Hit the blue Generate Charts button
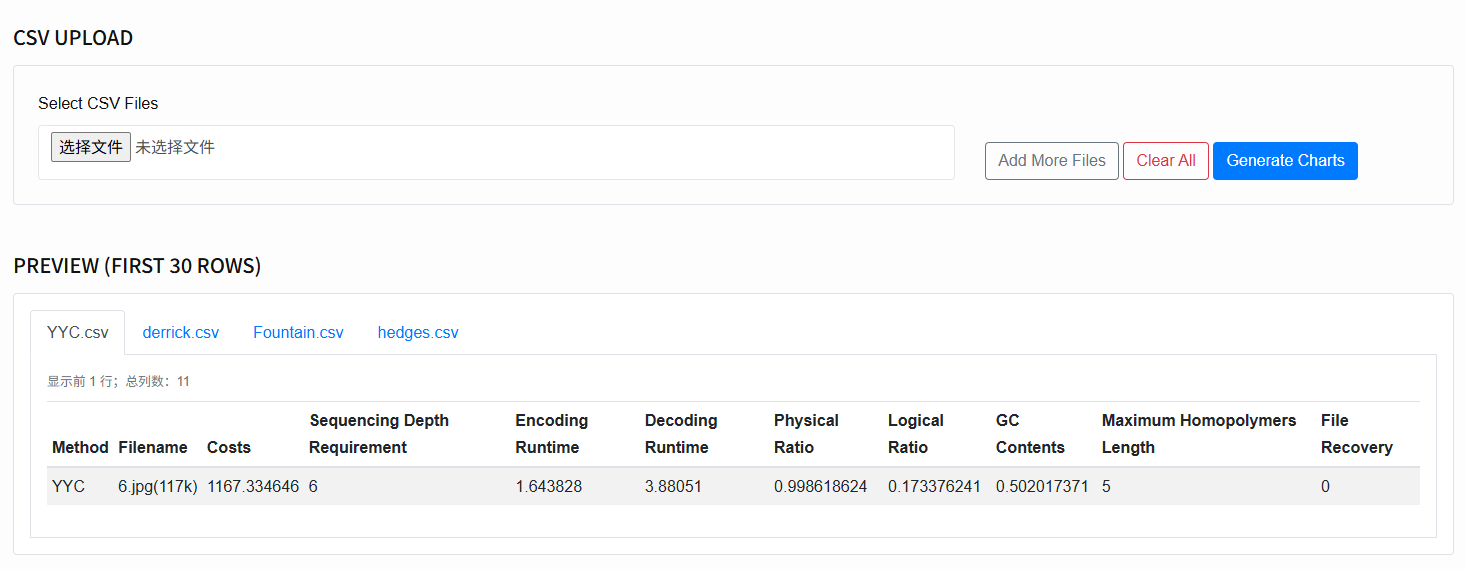Image resolution: width=1466 pixels, height=569 pixels. pyautogui.click(x=1285, y=161)
